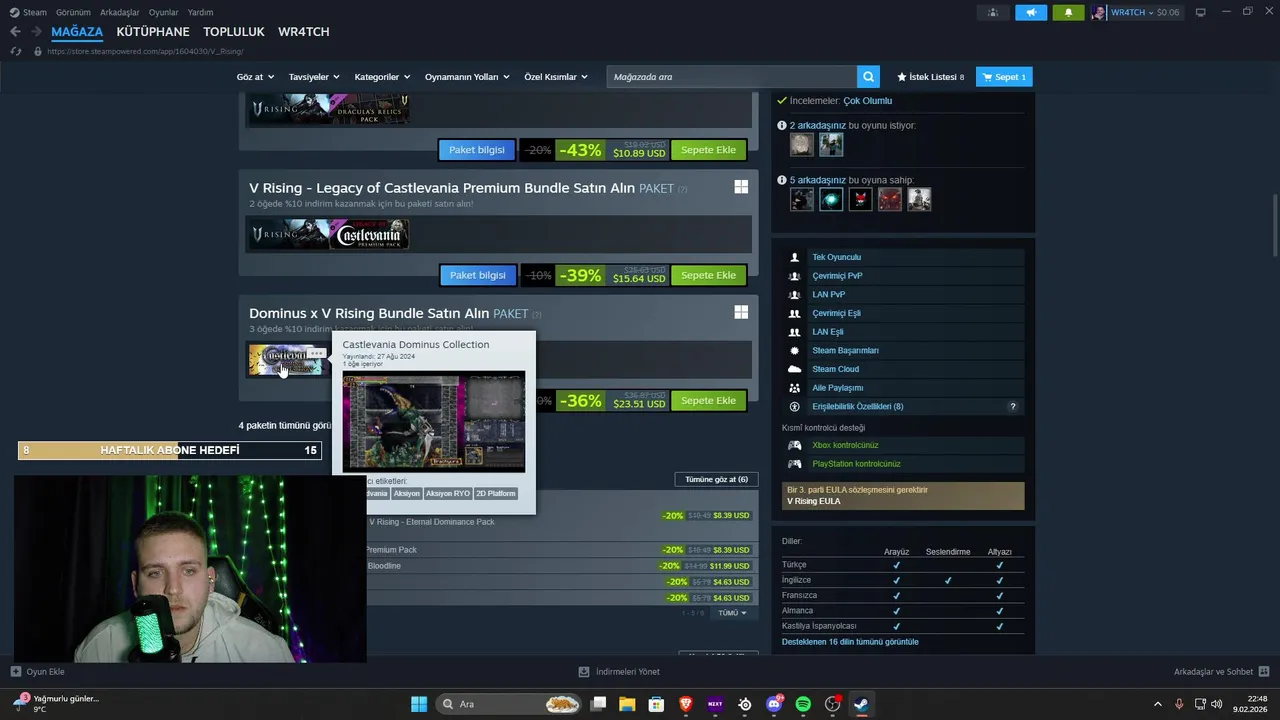Click Aile Paylaşımı feature link
This screenshot has height=720, width=1280.
[x=837, y=388]
